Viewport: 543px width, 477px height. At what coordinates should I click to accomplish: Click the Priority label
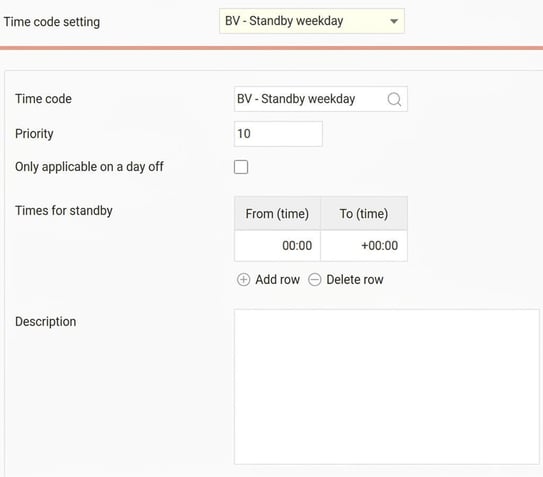pos(34,134)
